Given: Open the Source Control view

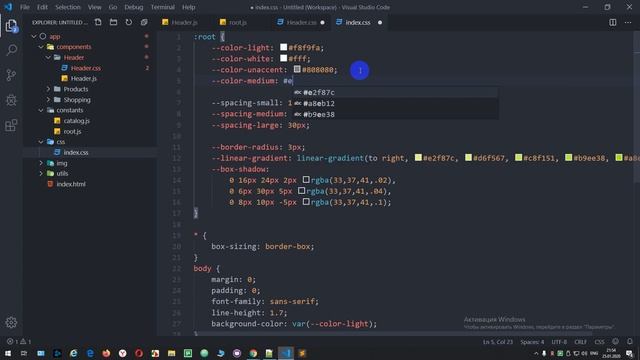Looking at the screenshot, I should (11, 75).
